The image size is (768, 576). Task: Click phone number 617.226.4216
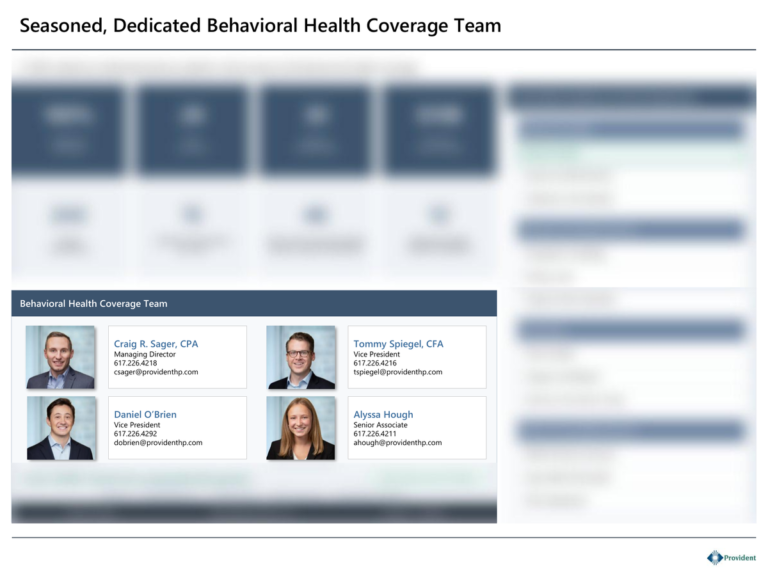tap(375, 363)
